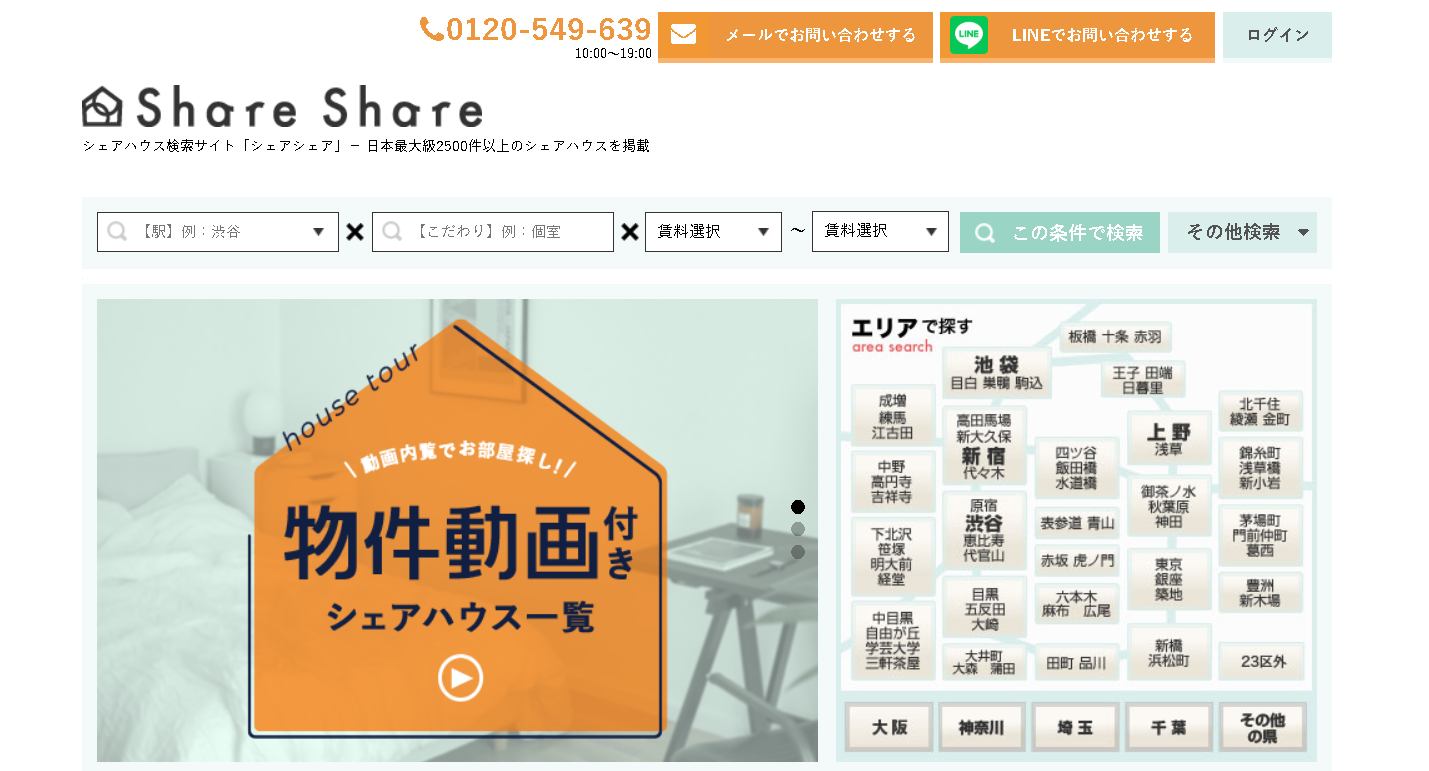Click the orange phone icon
Screen dimensions: 1429x771
pyautogui.click(x=431, y=30)
